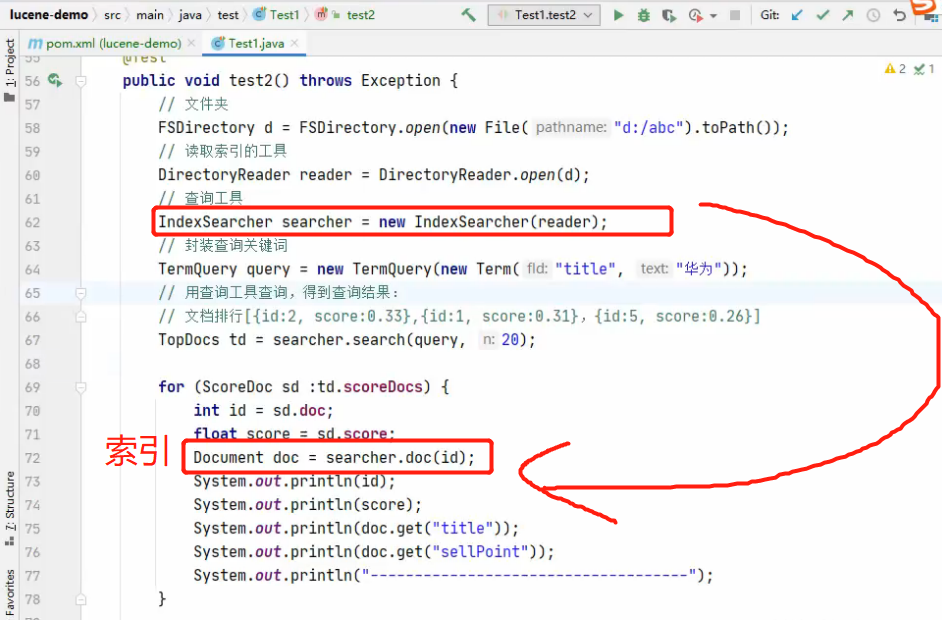Screen dimensions: 942x620
Task: Open the Test1.test2 run configuration dropdown
Action: pos(544,15)
